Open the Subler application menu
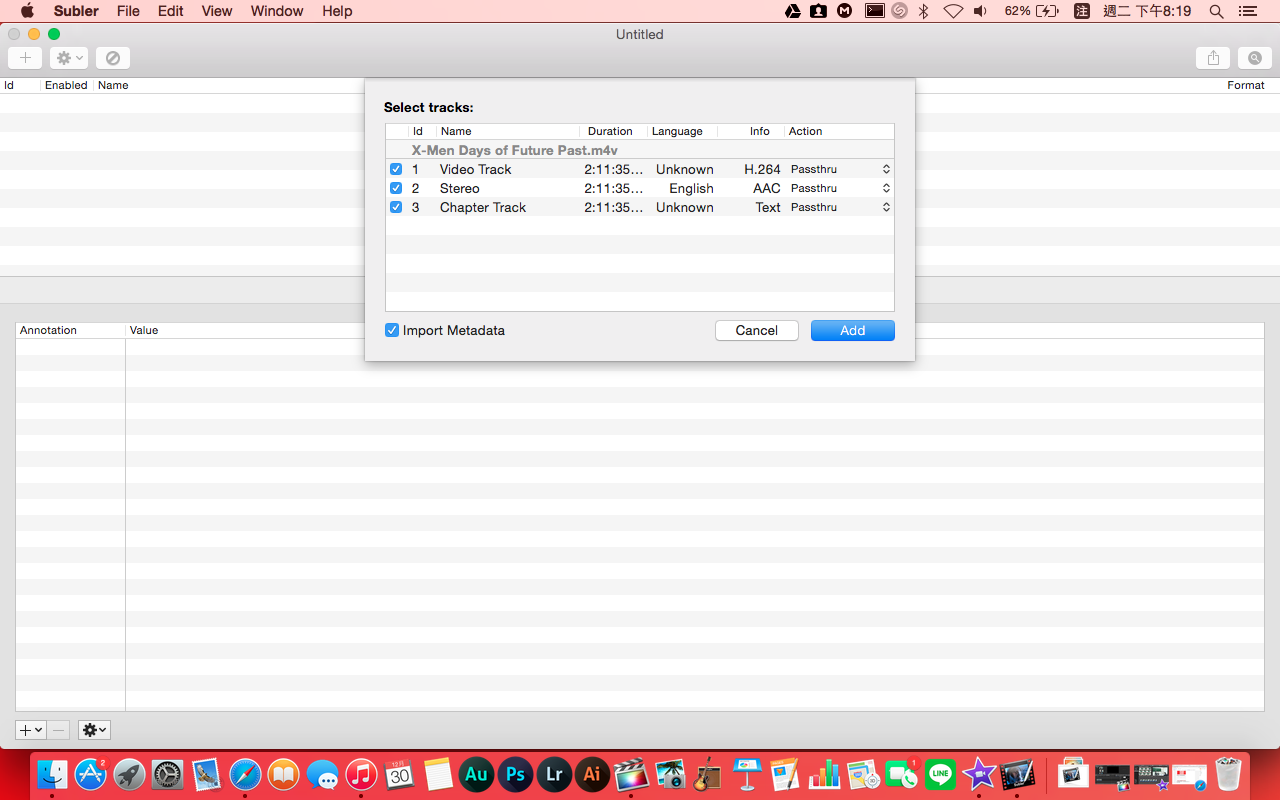The height and width of the screenshot is (800, 1280). tap(76, 11)
